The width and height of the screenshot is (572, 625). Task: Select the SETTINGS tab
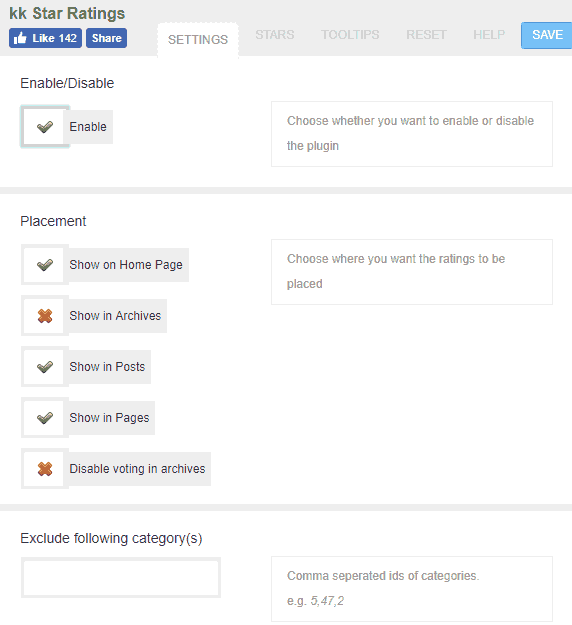tap(198, 39)
